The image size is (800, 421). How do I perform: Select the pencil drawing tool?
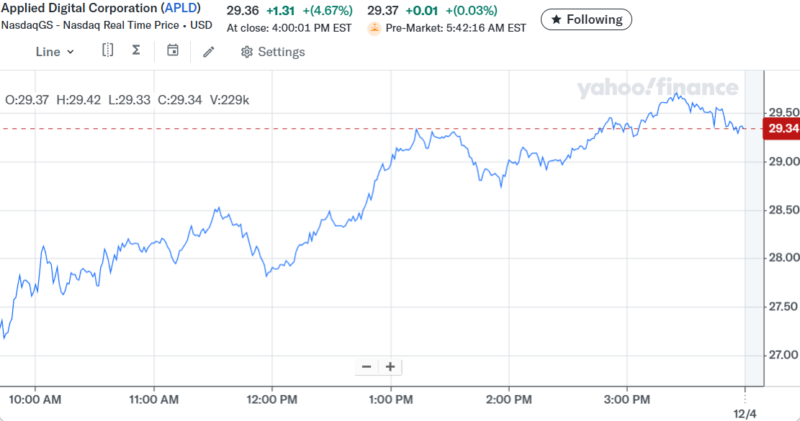pyautogui.click(x=208, y=51)
